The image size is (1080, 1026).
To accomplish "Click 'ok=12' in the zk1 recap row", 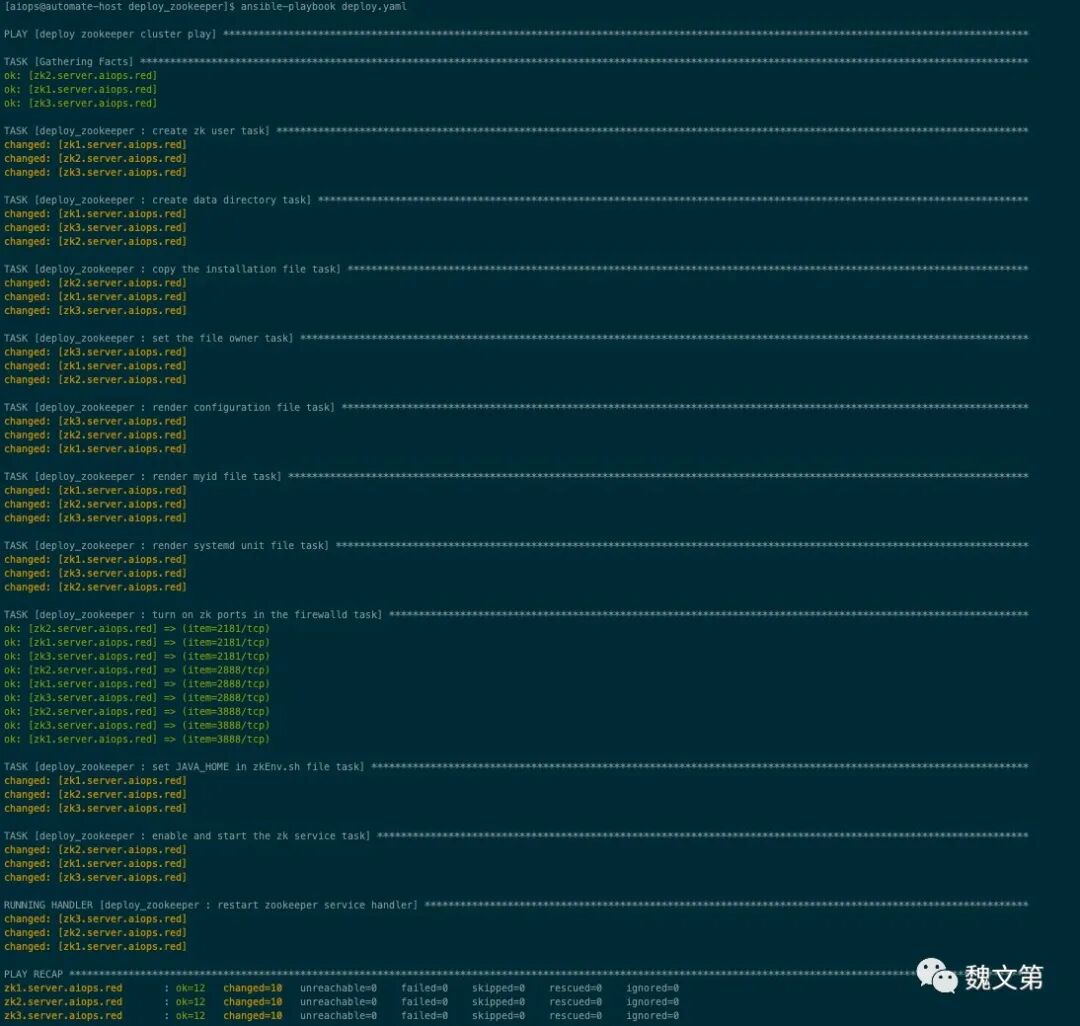I will click(x=190, y=988).
